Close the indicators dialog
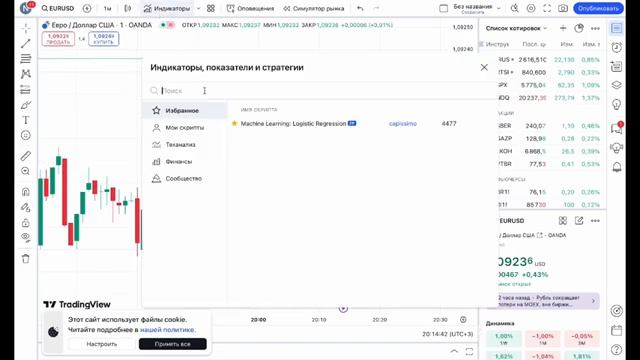Viewport: 640px width, 360px height. pyautogui.click(x=484, y=67)
